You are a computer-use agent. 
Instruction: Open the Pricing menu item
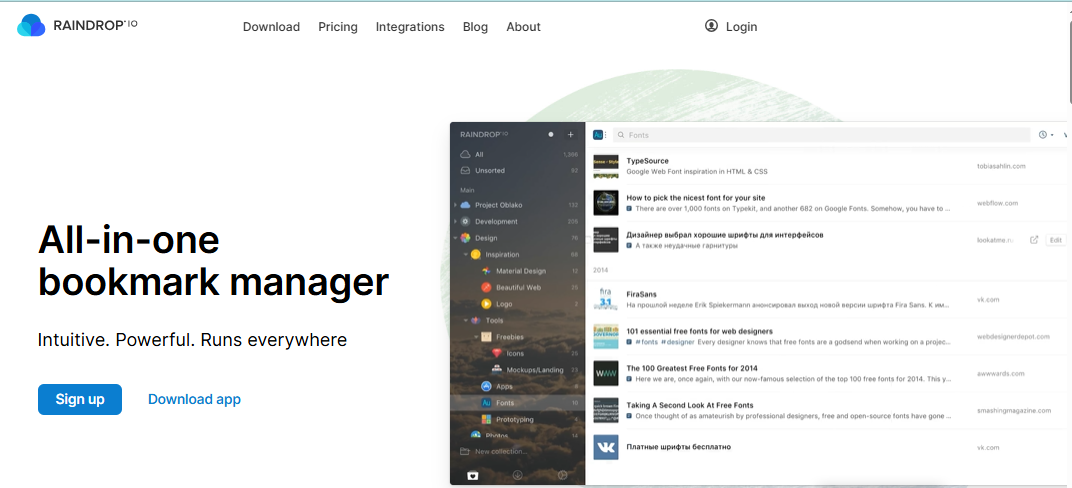[338, 27]
